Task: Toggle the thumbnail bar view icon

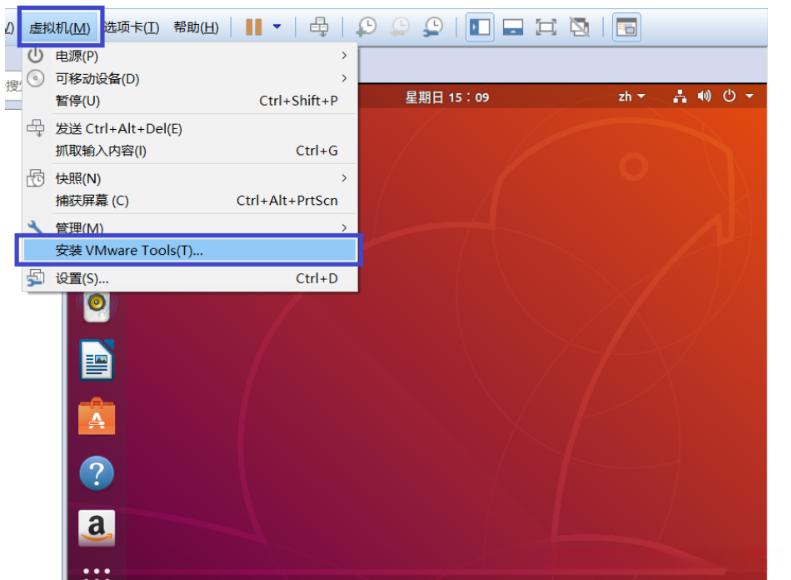Action: tap(513, 27)
